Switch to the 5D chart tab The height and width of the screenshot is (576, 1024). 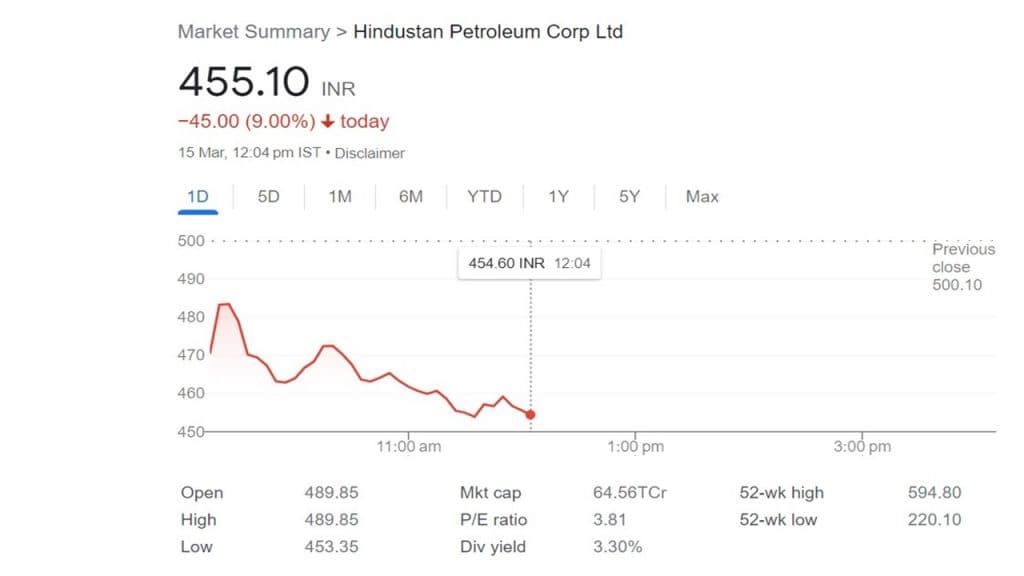[268, 197]
